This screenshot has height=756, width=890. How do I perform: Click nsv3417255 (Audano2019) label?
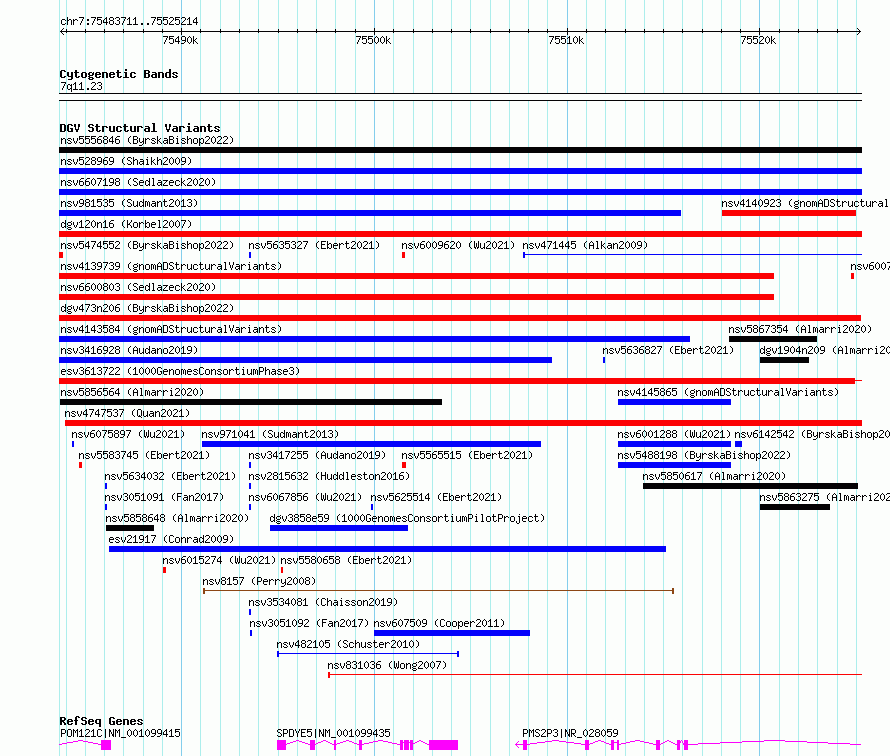tap(317, 455)
